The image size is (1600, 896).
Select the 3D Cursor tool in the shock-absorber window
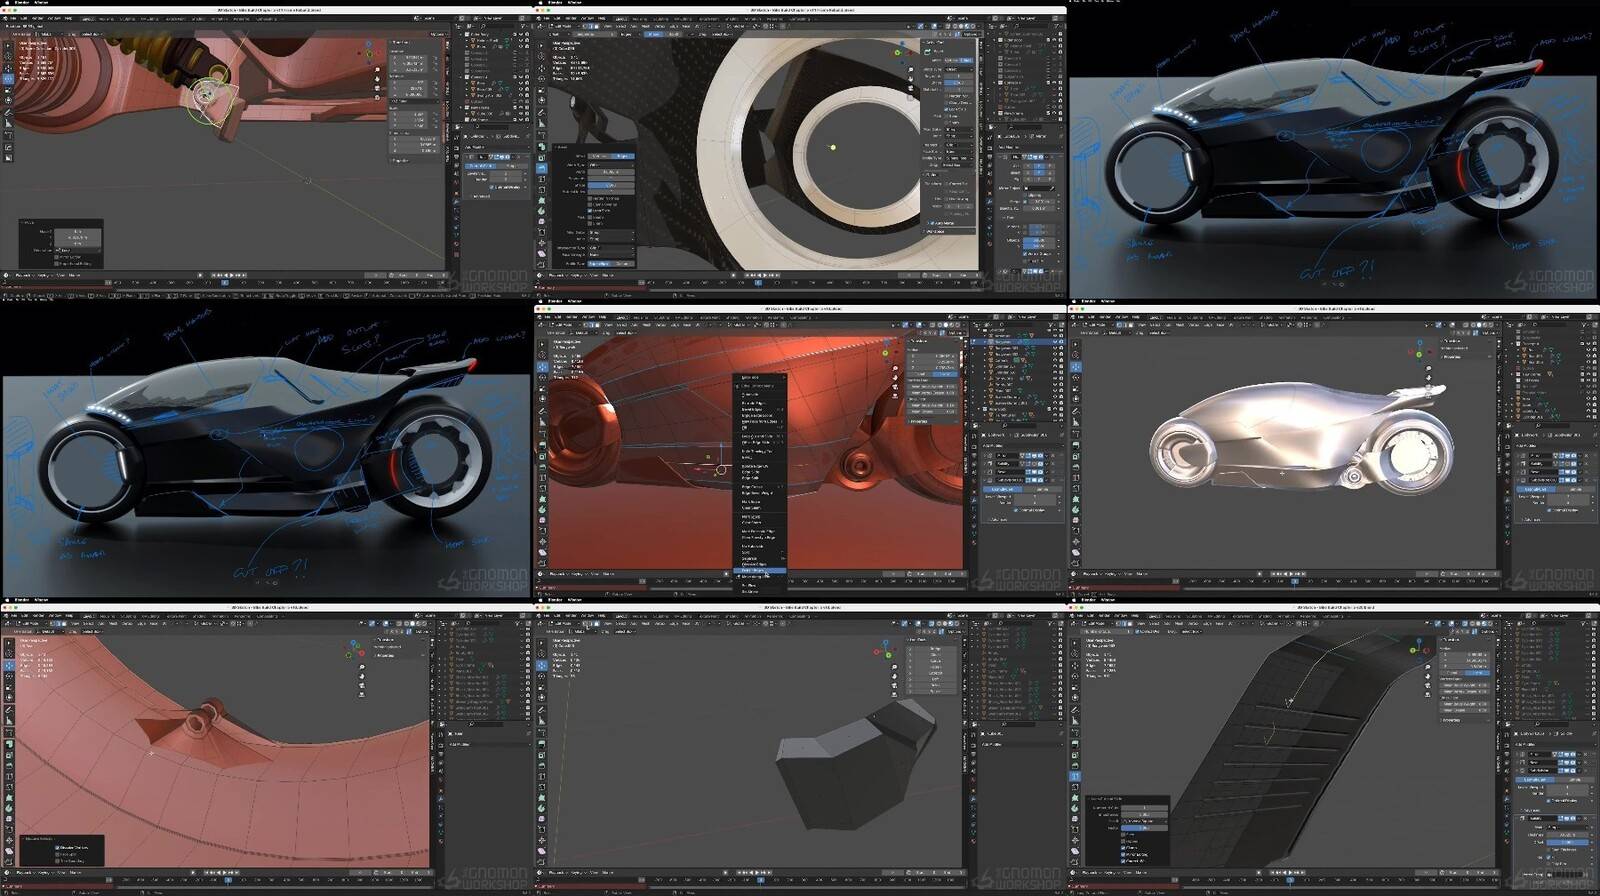tap(8, 55)
